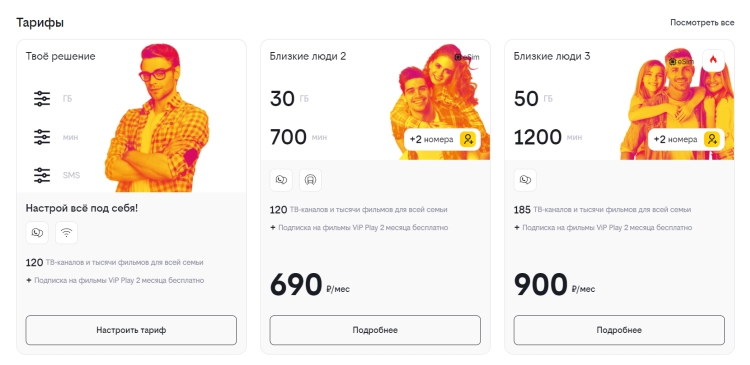
Task: Click the Близкие люди 3 title
Action: coord(551,56)
